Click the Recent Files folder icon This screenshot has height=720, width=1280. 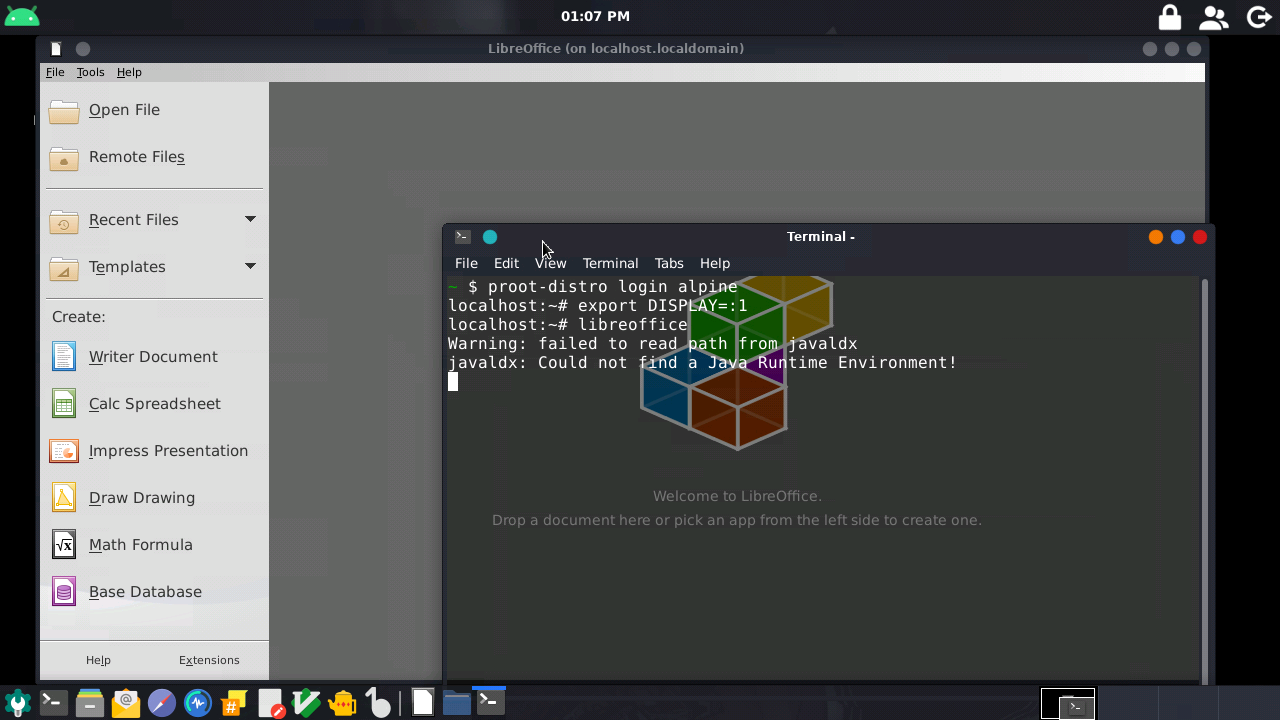pyautogui.click(x=64, y=220)
